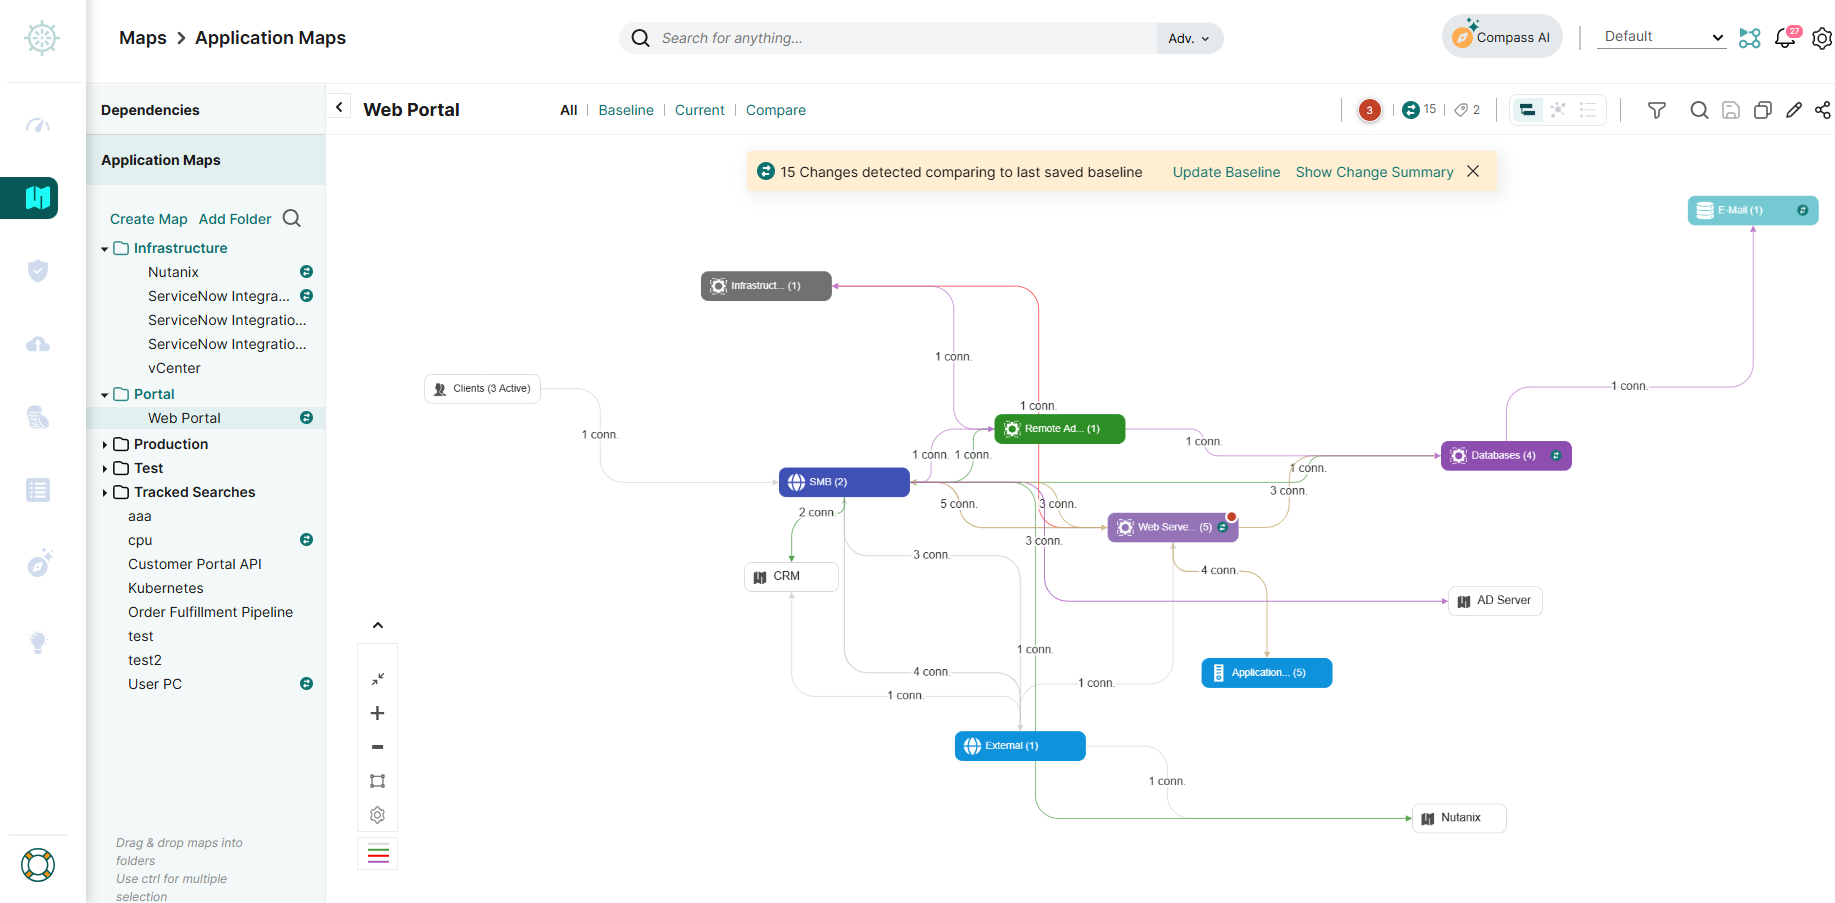Switch to the Baseline tab

[x=626, y=110]
